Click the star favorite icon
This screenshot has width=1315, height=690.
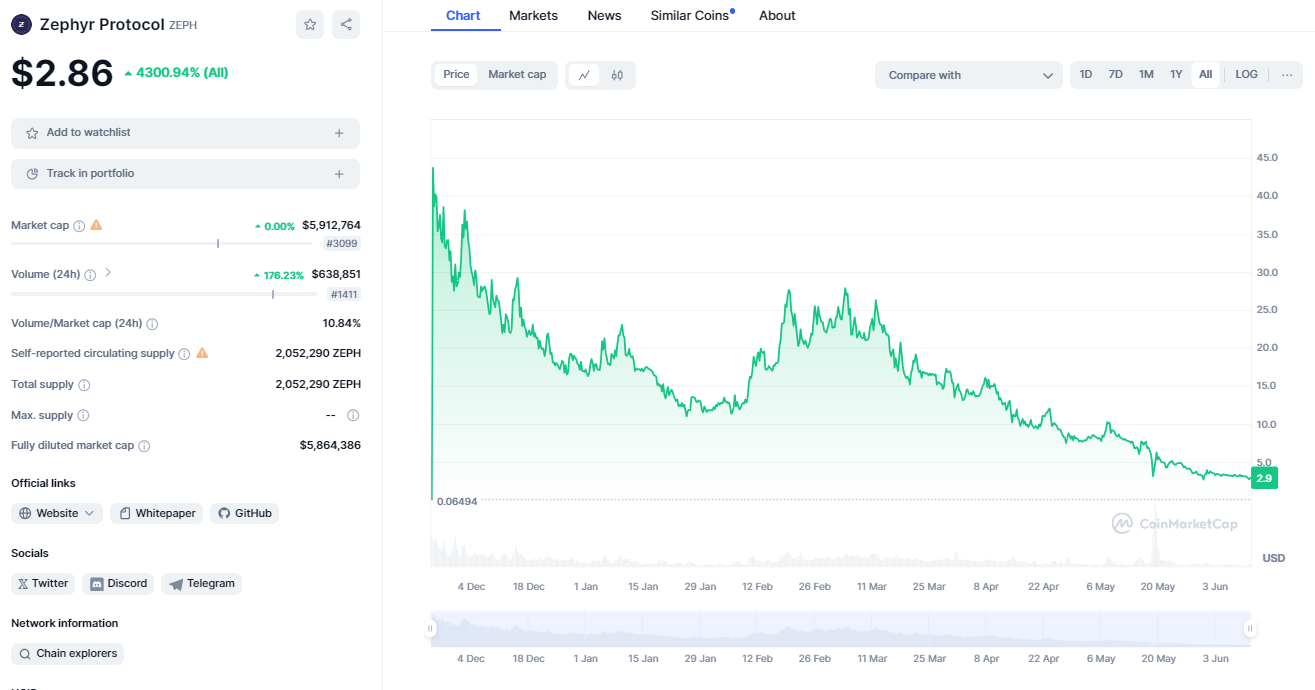click(x=310, y=25)
